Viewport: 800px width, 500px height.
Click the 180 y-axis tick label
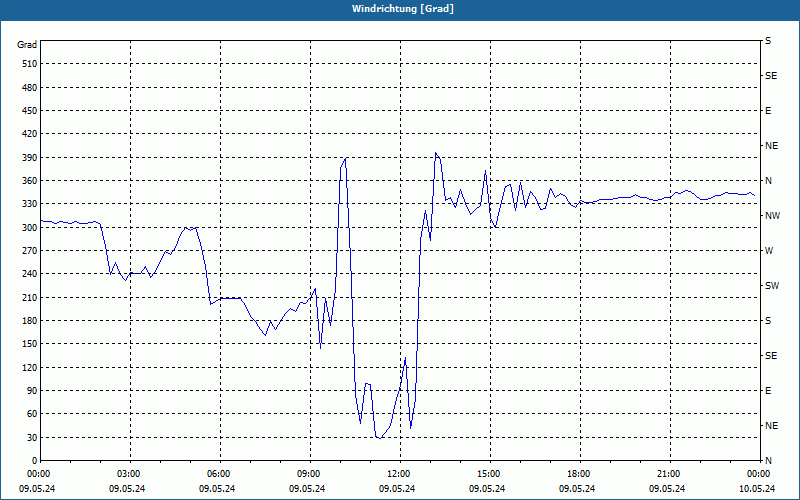(29, 321)
